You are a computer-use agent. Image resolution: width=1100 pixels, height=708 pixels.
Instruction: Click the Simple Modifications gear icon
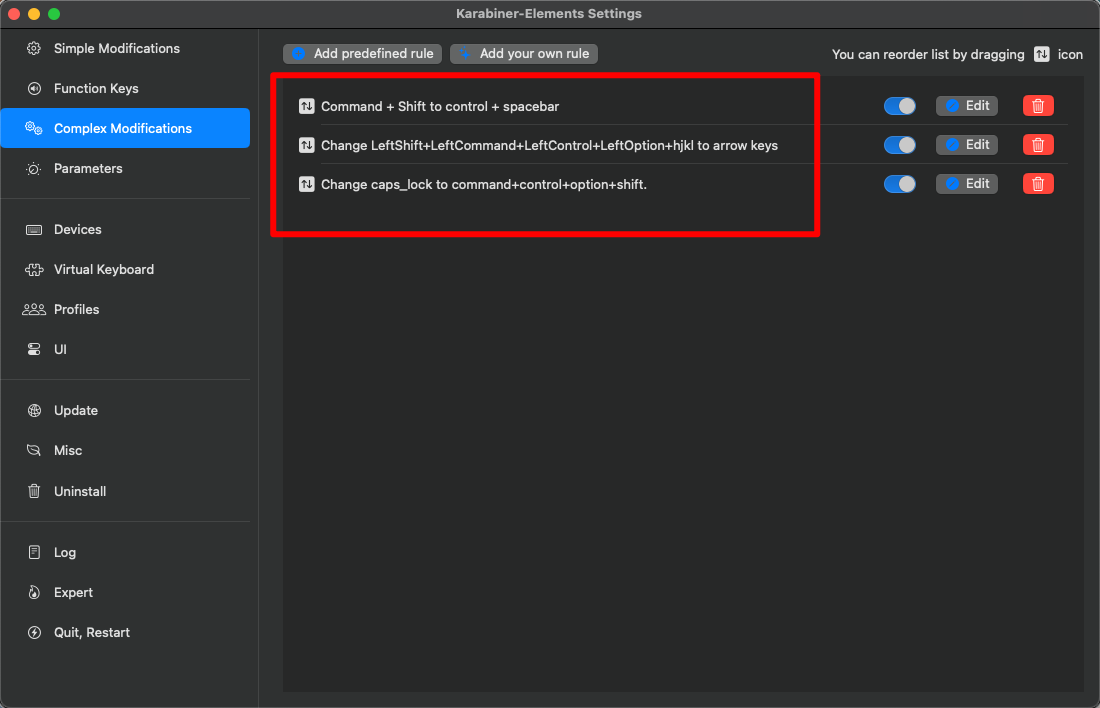click(x=34, y=48)
